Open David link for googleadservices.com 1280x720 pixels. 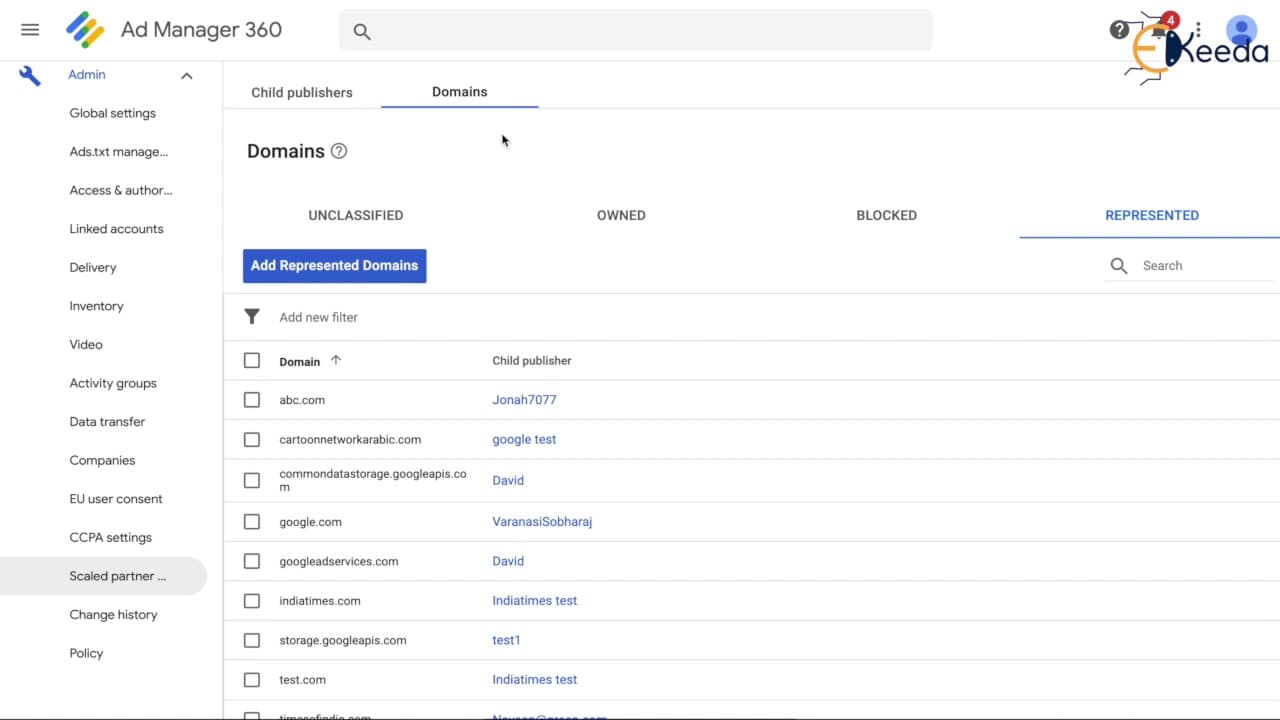[x=508, y=561]
